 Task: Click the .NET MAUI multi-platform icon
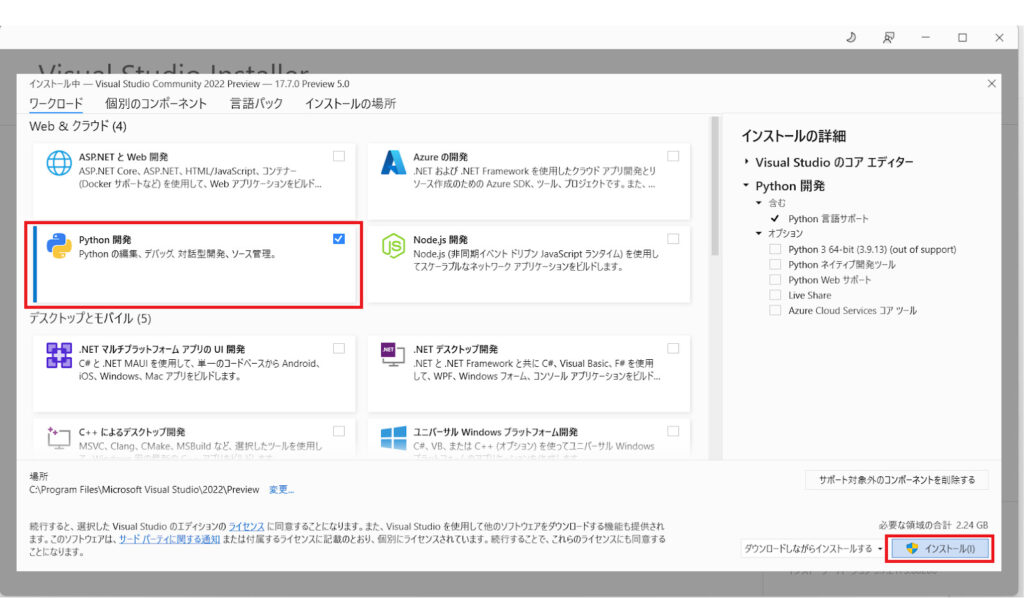[59, 356]
